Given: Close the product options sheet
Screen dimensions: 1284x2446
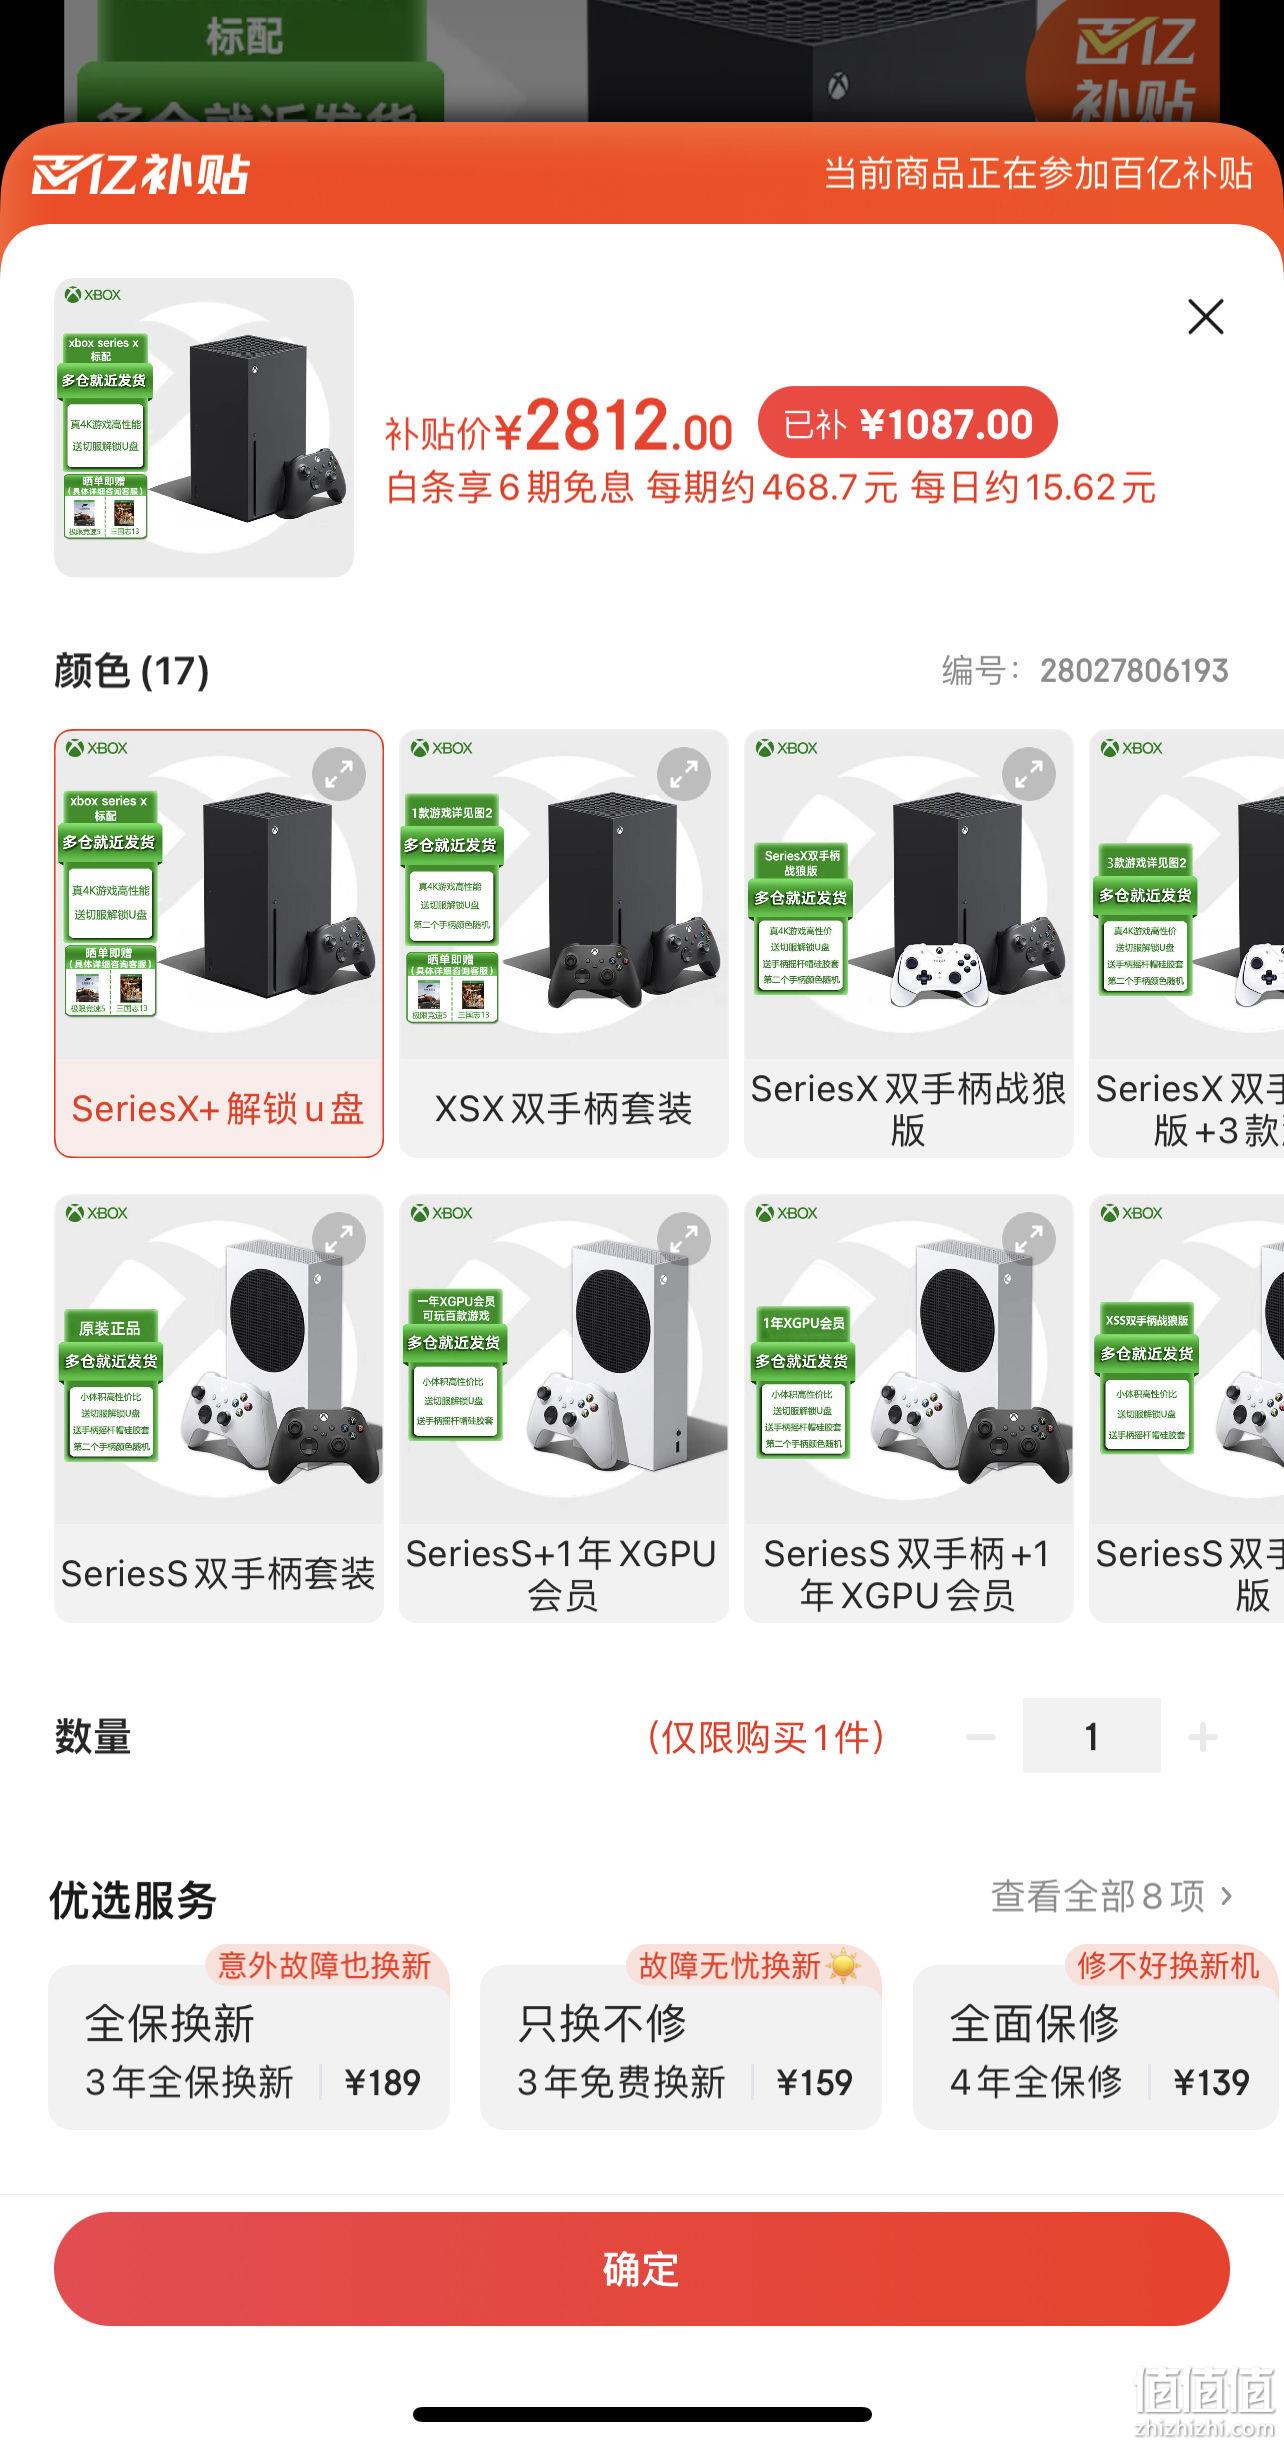Looking at the screenshot, I should coord(1205,317).
